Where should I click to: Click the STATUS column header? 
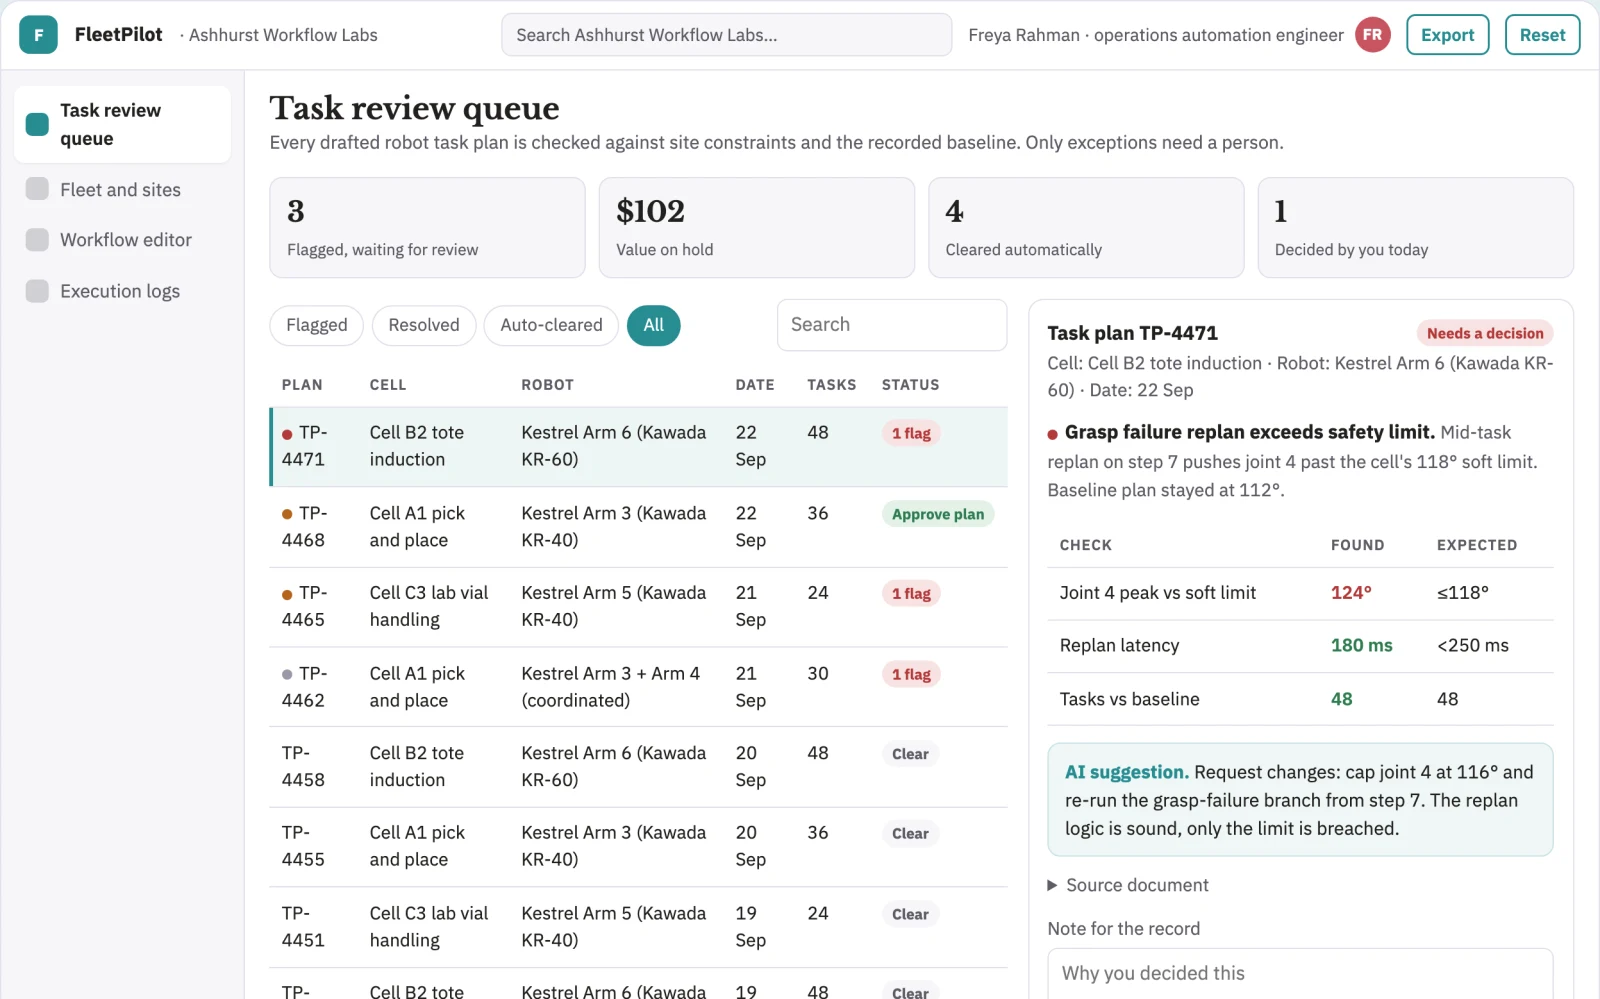tap(910, 385)
